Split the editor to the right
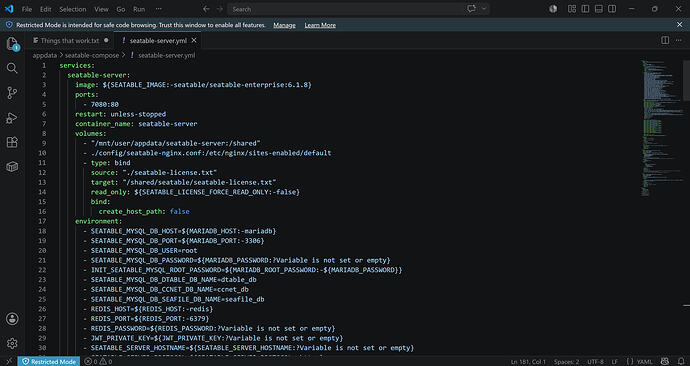Screen dimensions: 690x366 (665, 40)
